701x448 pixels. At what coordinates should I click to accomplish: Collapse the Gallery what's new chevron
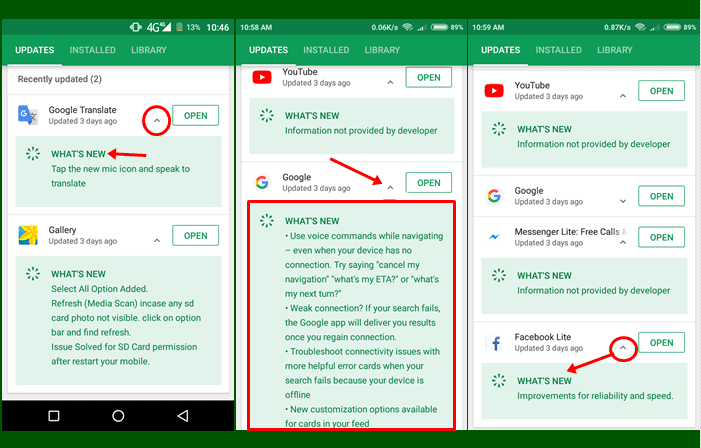coord(156,241)
